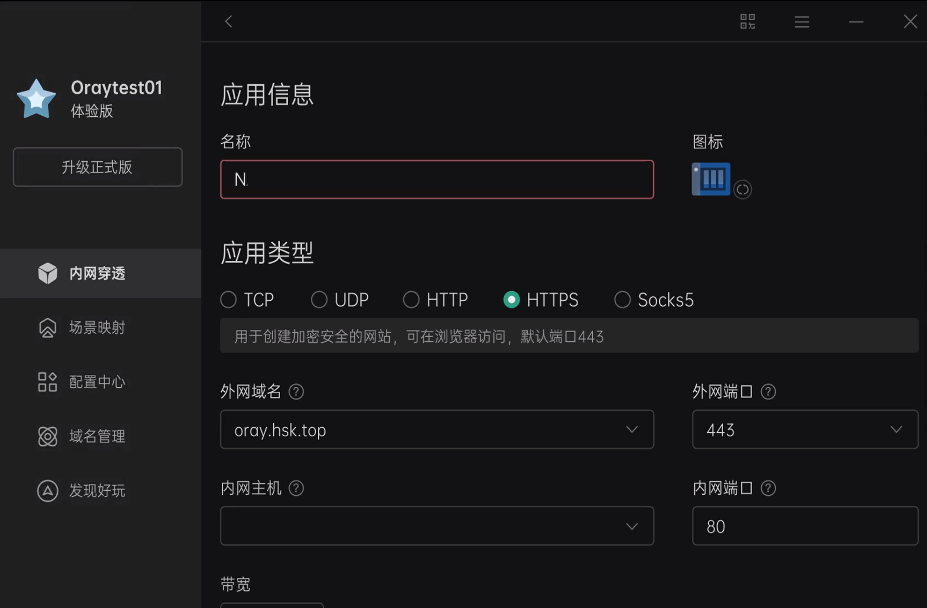Click the refresh icon next to app image
Screen dimensions: 927x608
pyautogui.click(x=742, y=189)
